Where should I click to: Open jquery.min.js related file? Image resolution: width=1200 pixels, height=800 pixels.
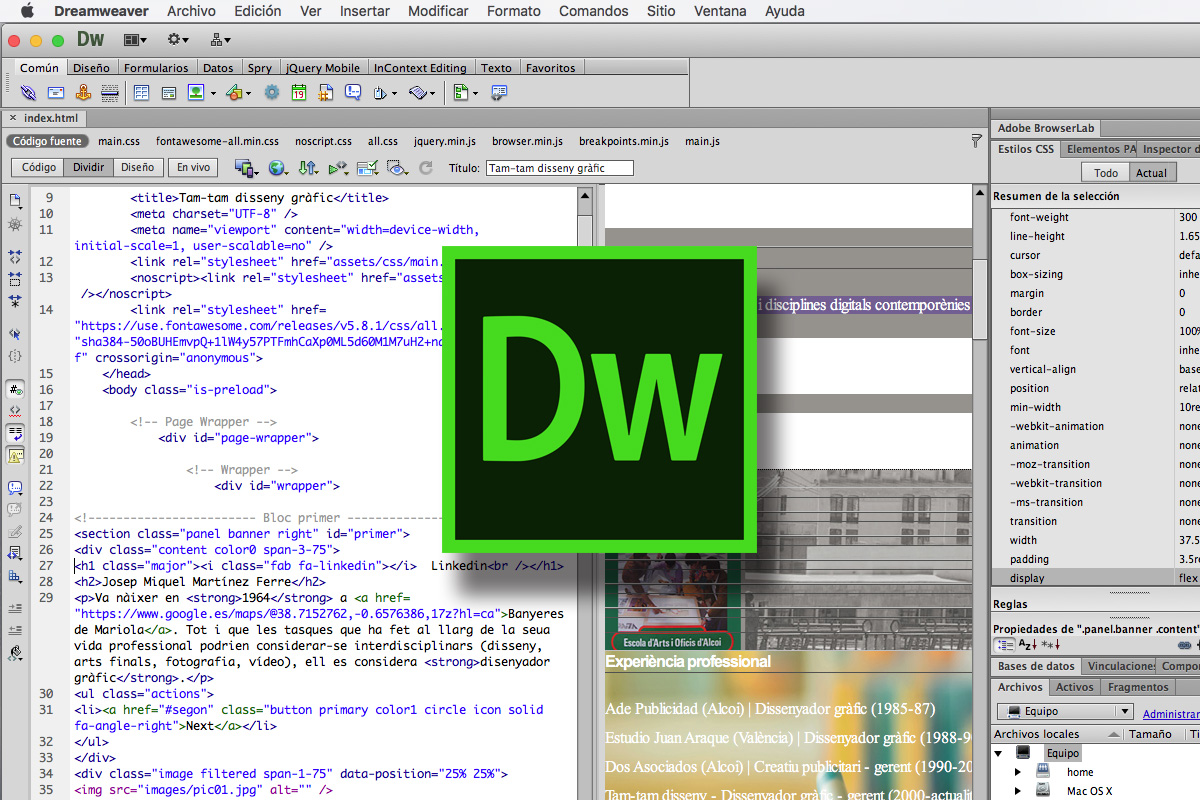(445, 141)
